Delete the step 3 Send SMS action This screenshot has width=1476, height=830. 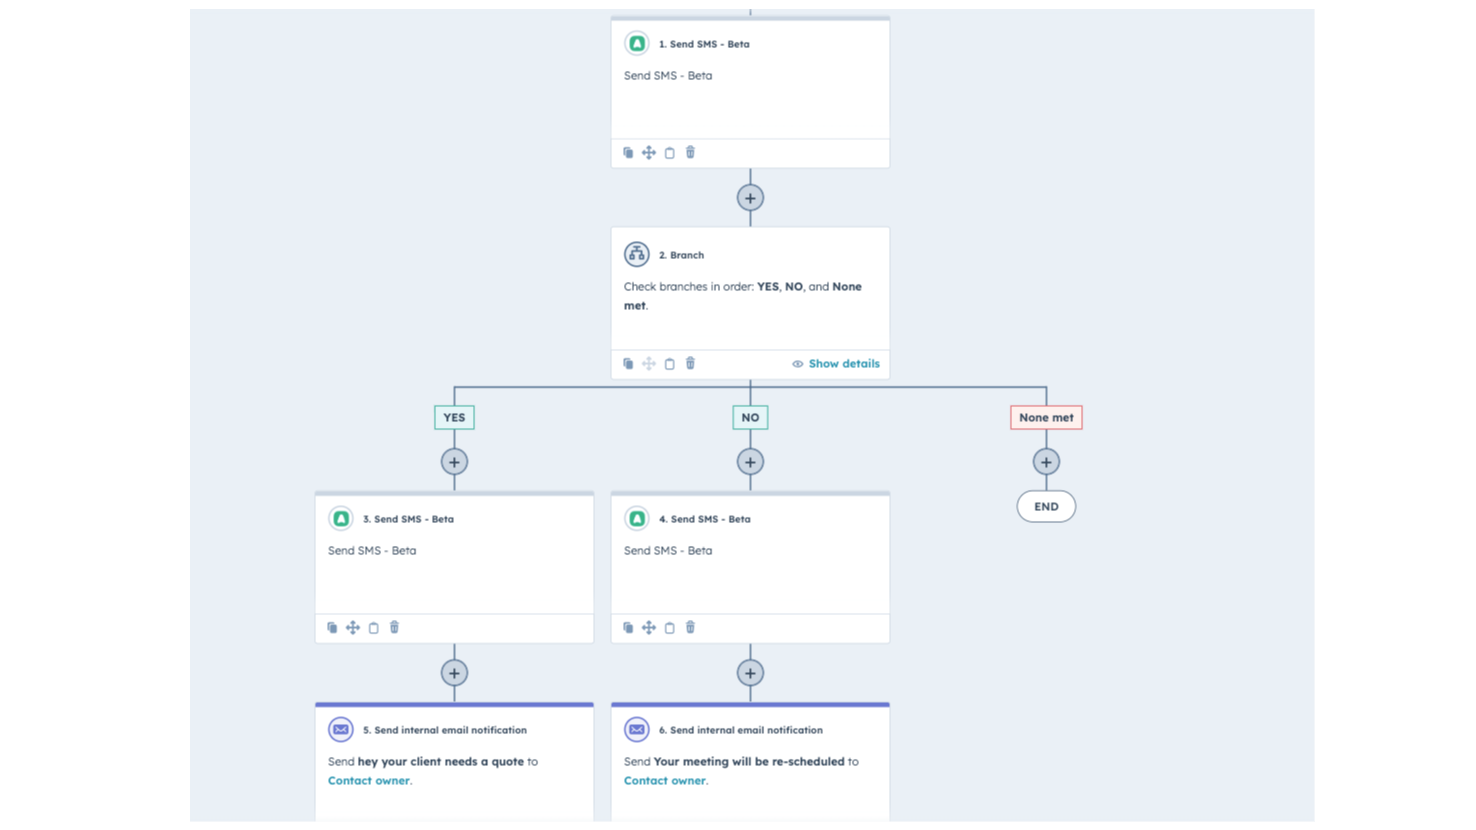point(394,628)
